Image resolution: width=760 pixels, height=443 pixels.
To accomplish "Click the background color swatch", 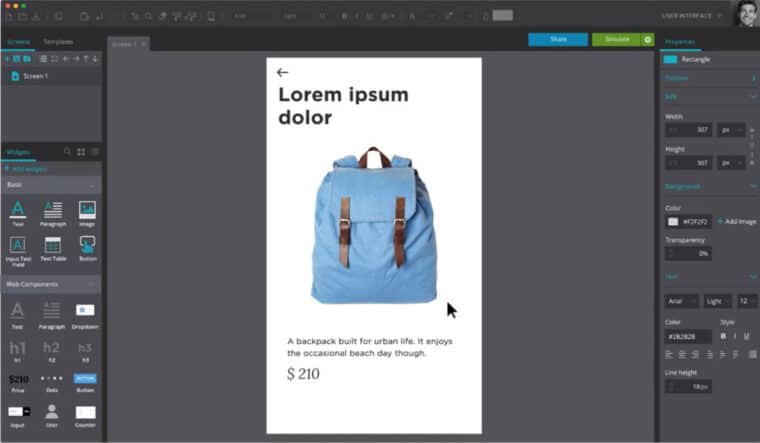I will click(673, 221).
